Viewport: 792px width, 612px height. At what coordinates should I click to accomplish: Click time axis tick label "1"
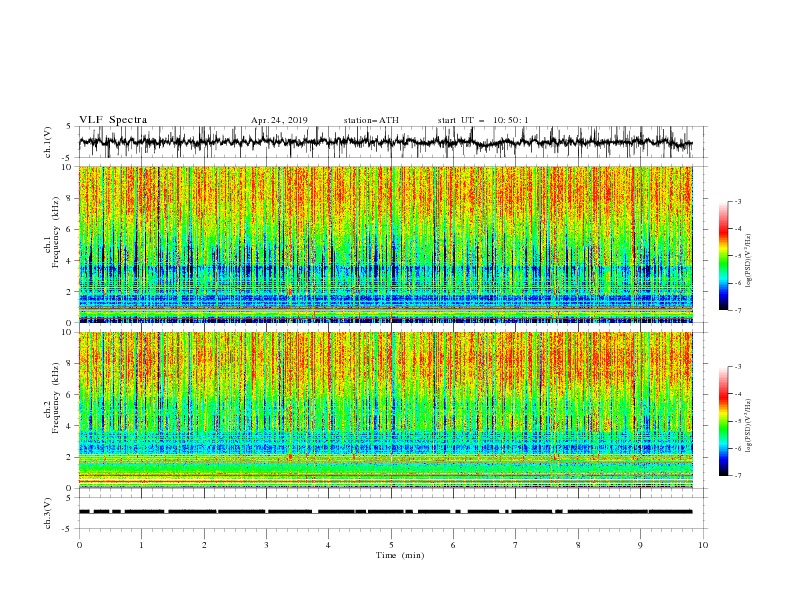click(141, 545)
